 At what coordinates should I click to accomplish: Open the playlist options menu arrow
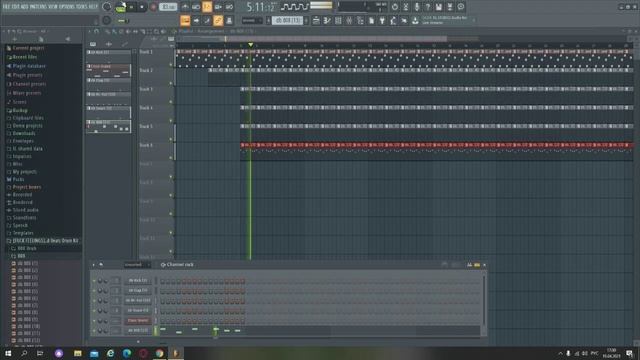point(90,31)
